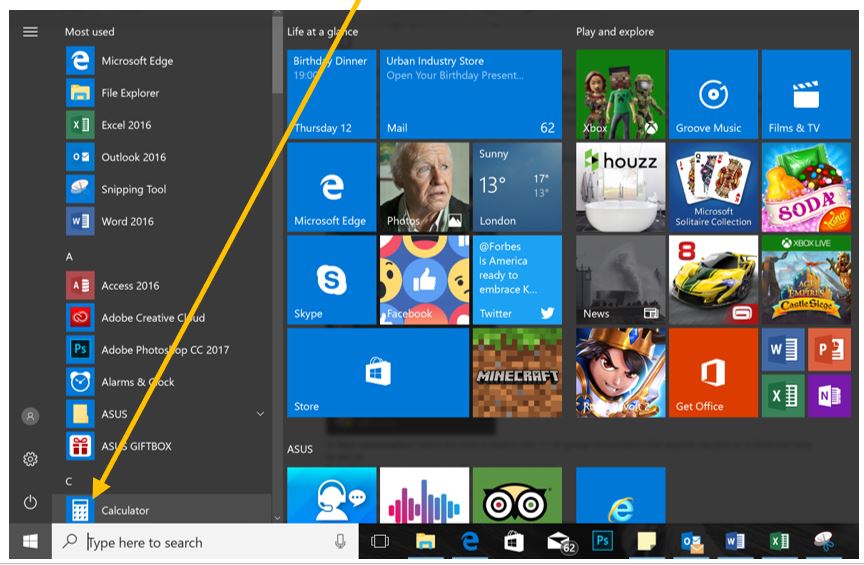Image resolution: width=864 pixels, height=565 pixels.
Task: Open Excel on the taskbar
Action: pyautogui.click(x=779, y=542)
